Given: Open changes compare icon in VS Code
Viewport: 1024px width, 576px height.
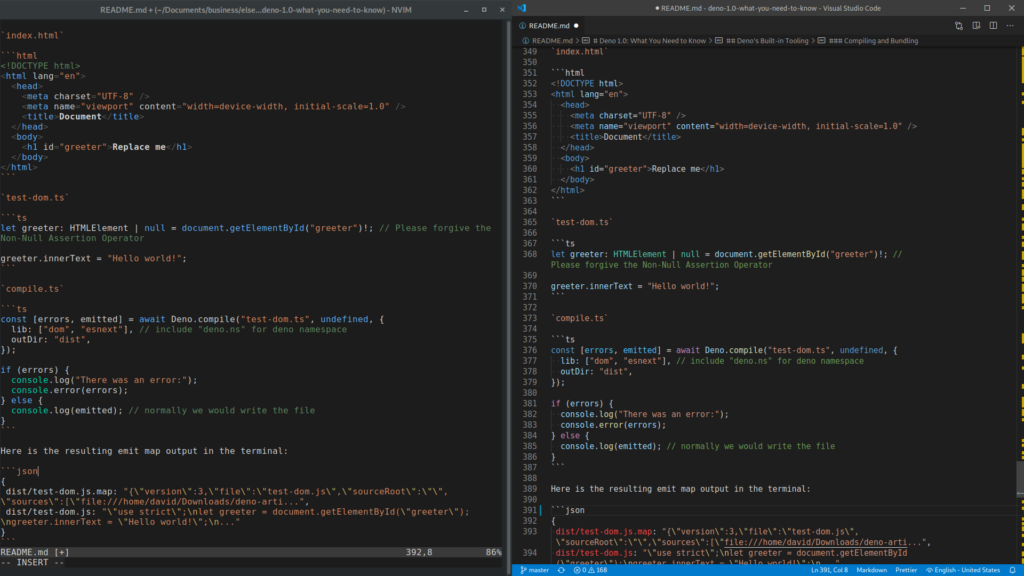Looking at the screenshot, I should [x=959, y=26].
